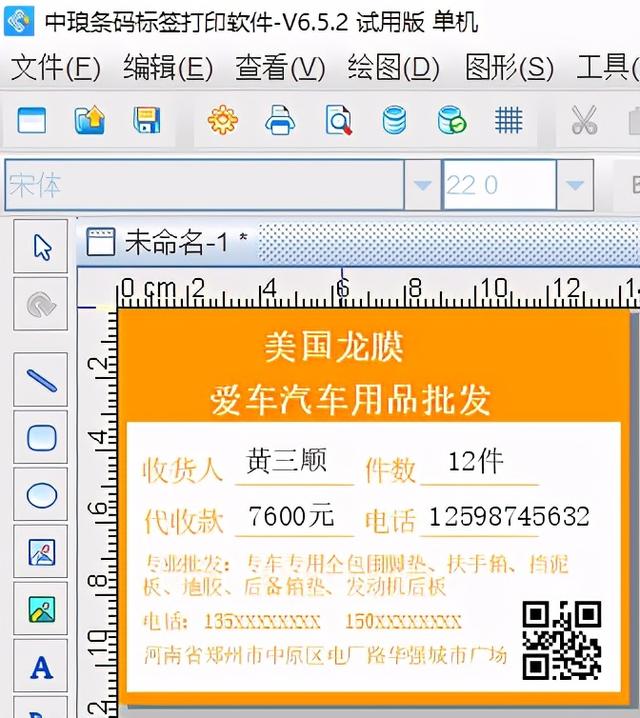This screenshot has width=640, height=718.
Task: Click the recipient name 黄三顺
Action: pos(287,461)
